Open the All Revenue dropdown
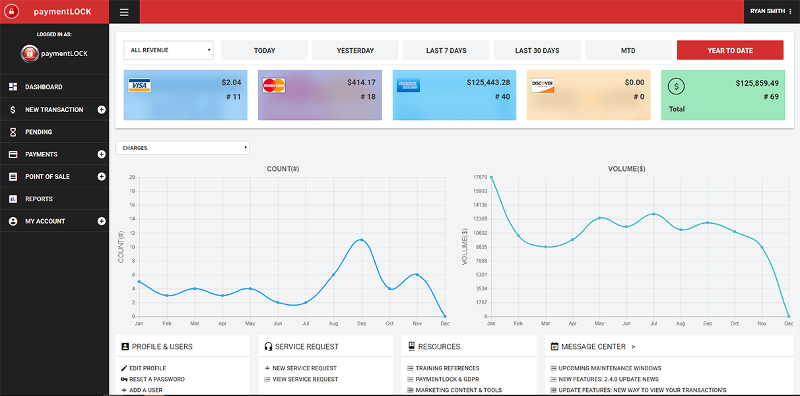This screenshot has width=800, height=396. tap(168, 51)
